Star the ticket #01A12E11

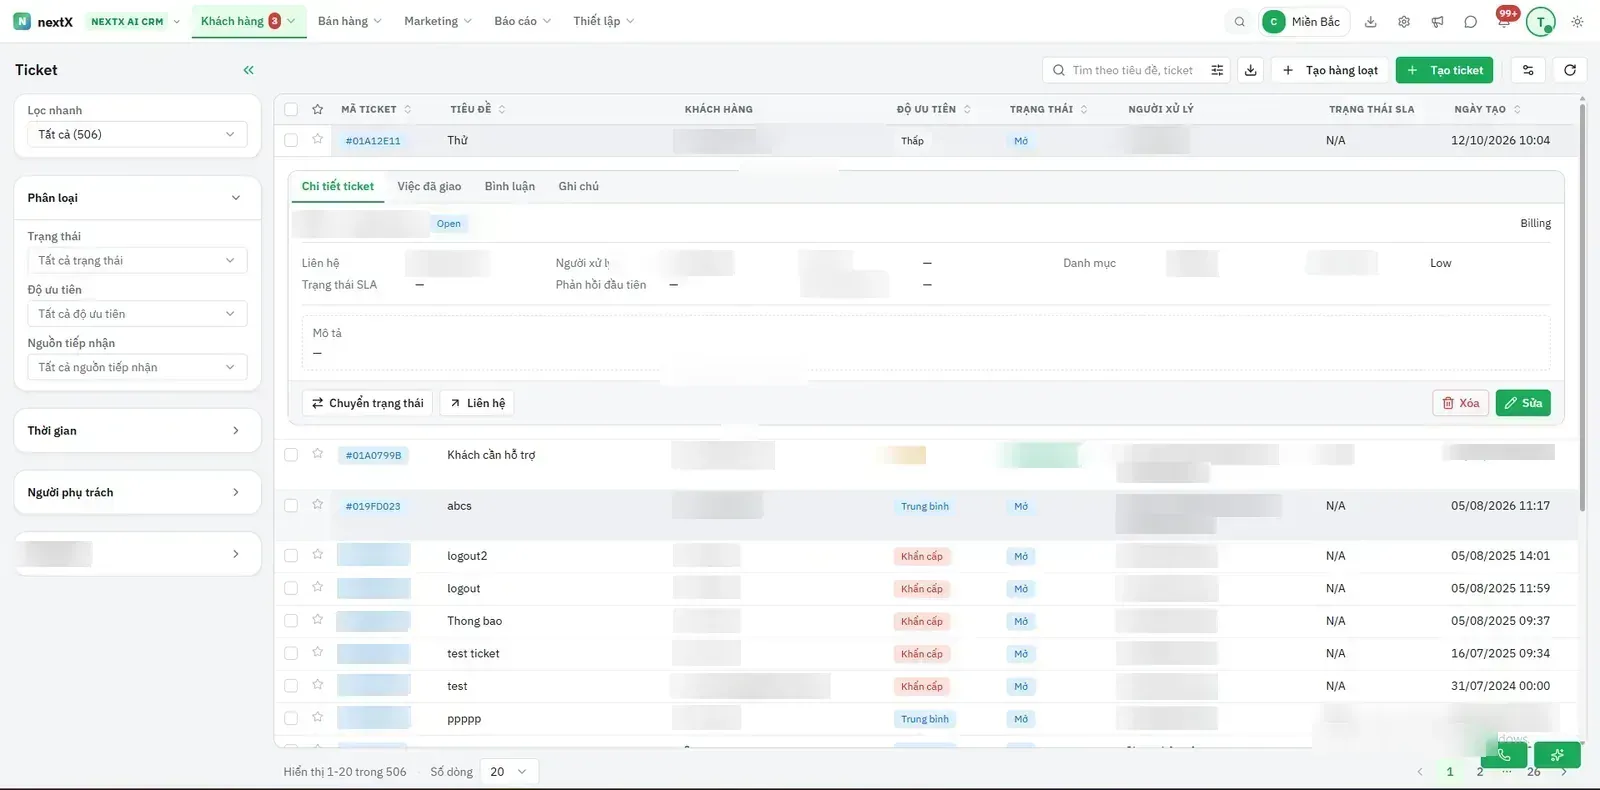(x=317, y=139)
